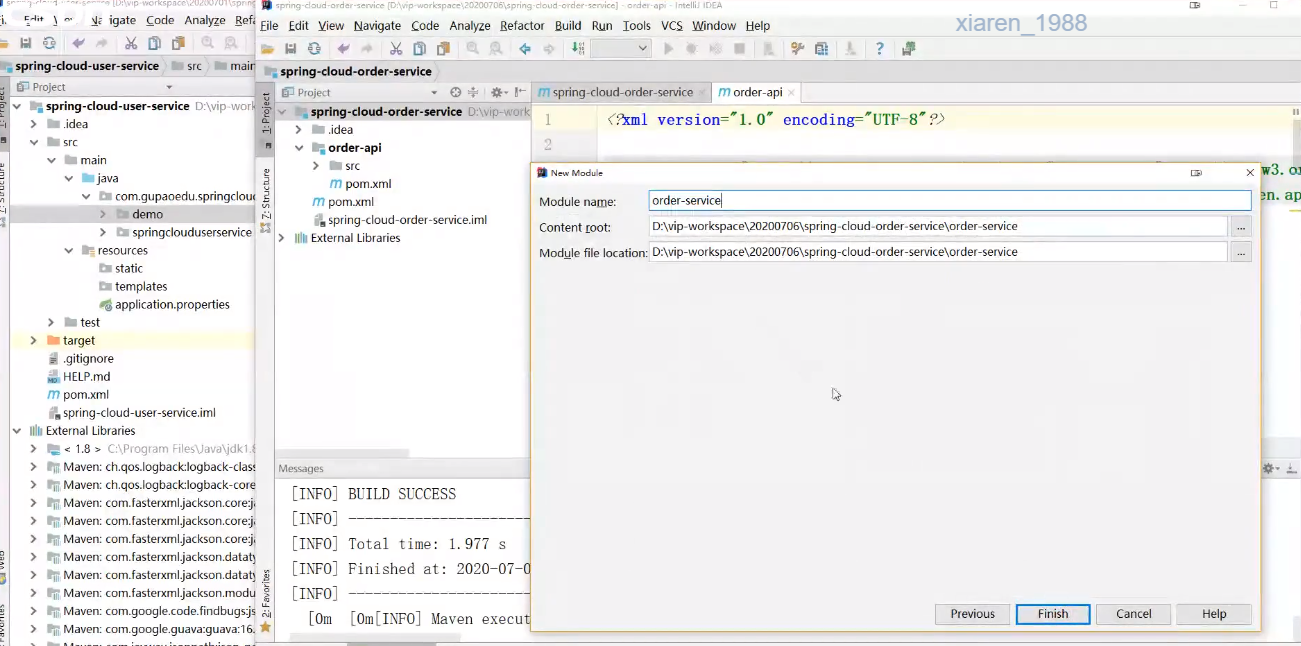
Task: Click Cancel in the New Module dialog
Action: 1134,614
